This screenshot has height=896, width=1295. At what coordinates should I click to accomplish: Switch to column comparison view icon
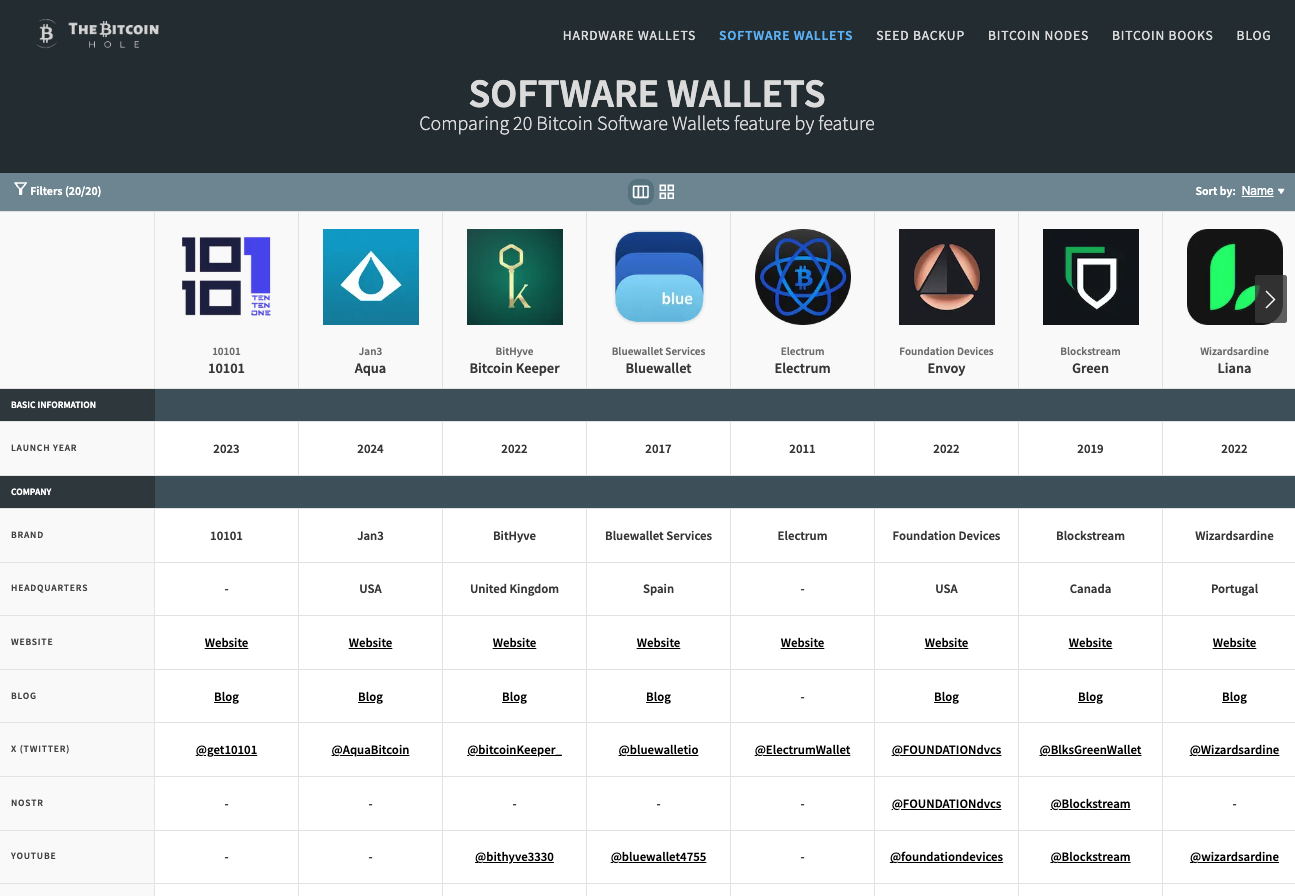point(641,192)
